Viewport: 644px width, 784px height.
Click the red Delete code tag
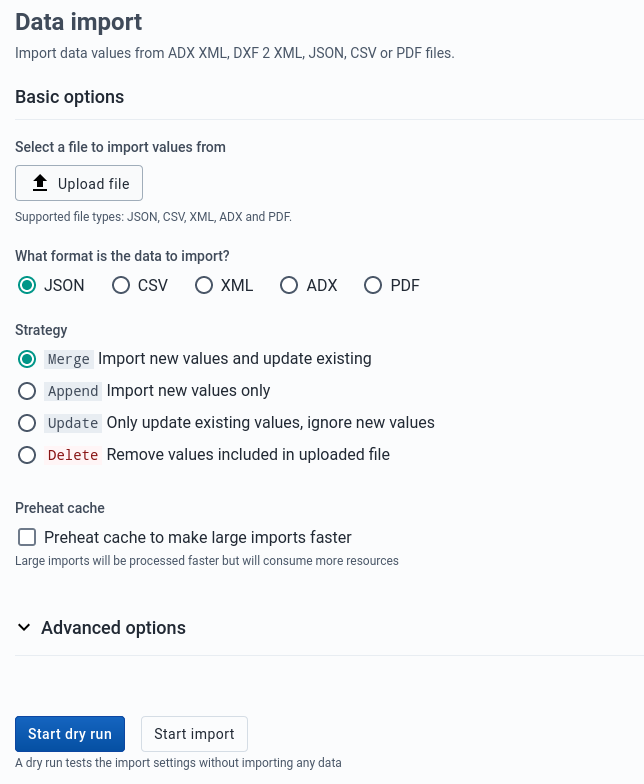click(73, 455)
